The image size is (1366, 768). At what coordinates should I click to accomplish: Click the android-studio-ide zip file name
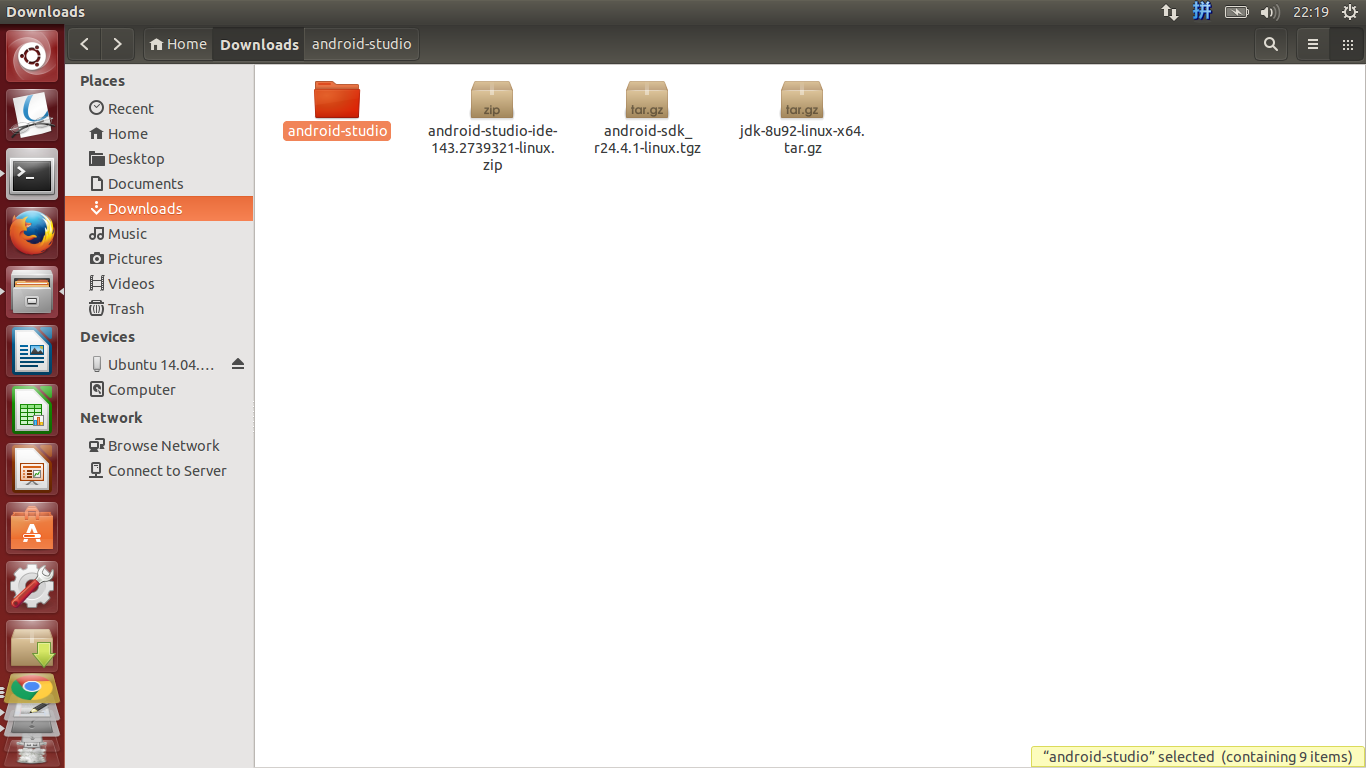pyautogui.click(x=492, y=148)
